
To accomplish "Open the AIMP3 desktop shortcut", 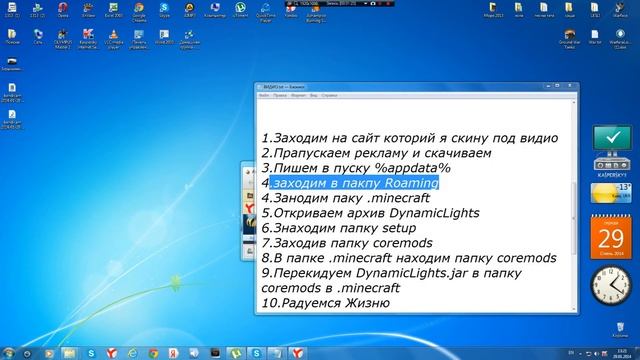I will pyautogui.click(x=189, y=10).
